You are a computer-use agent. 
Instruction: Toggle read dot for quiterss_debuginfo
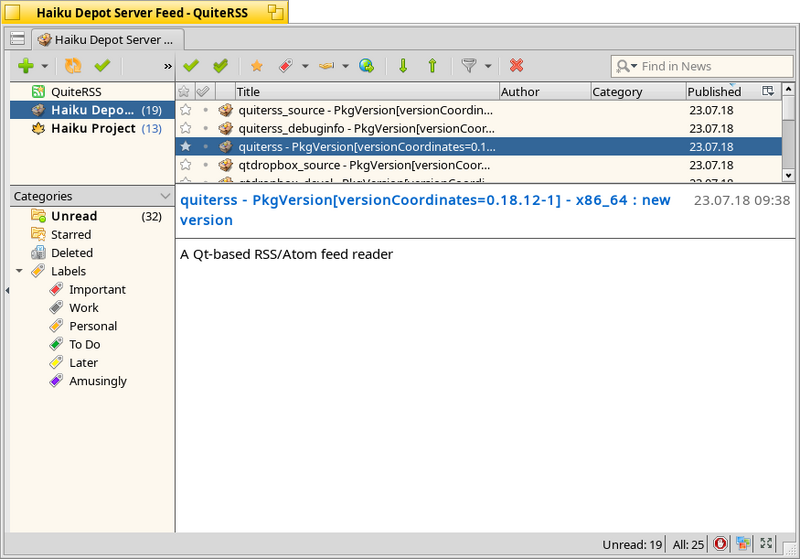205,129
